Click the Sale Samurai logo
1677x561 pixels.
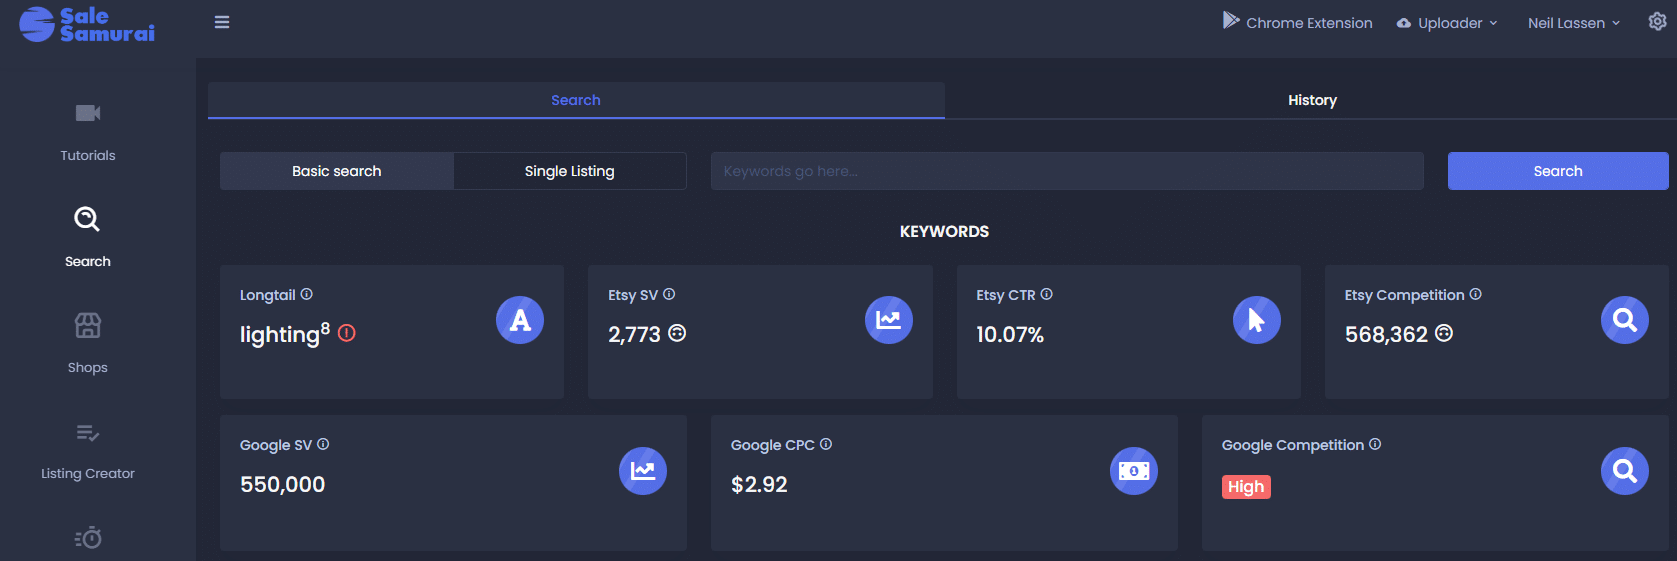[87, 24]
